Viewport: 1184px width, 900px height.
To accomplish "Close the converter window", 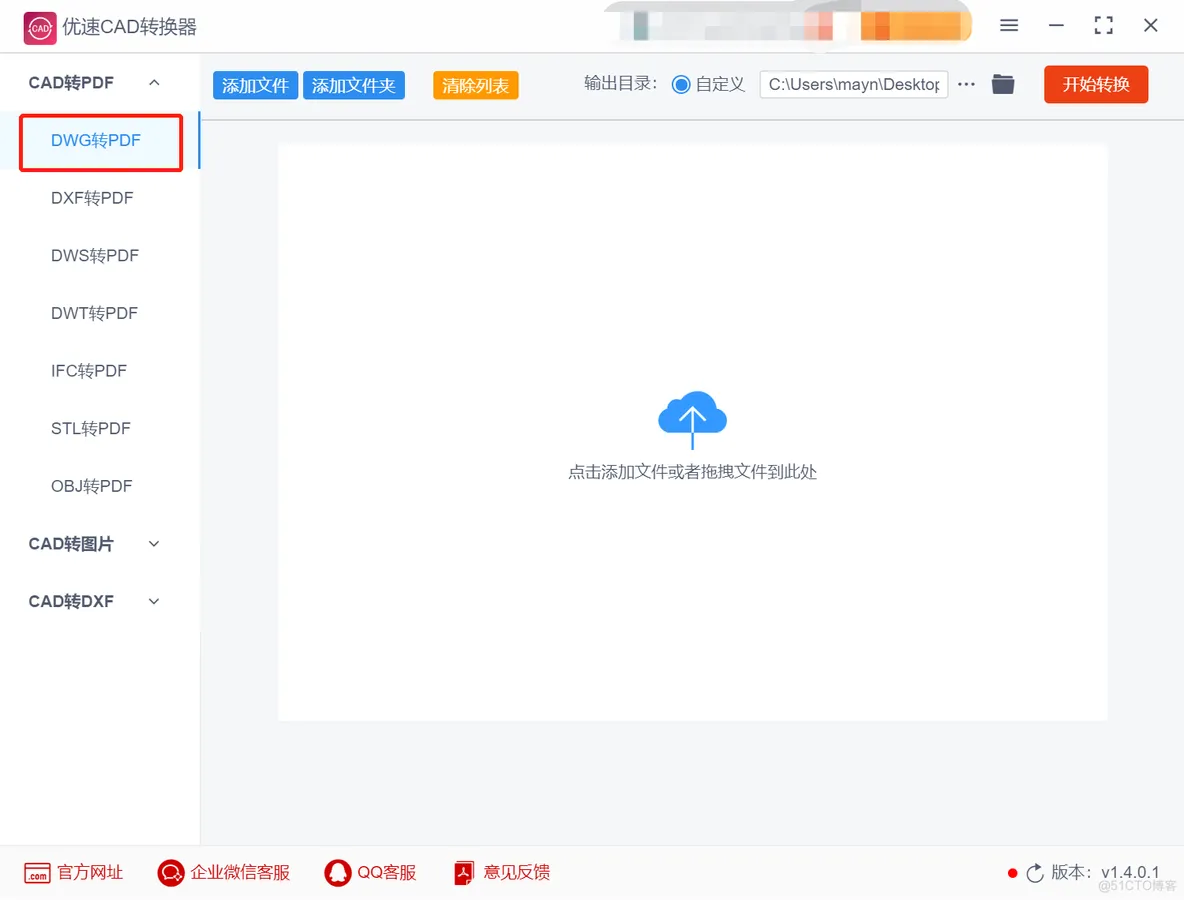I will (x=1151, y=26).
